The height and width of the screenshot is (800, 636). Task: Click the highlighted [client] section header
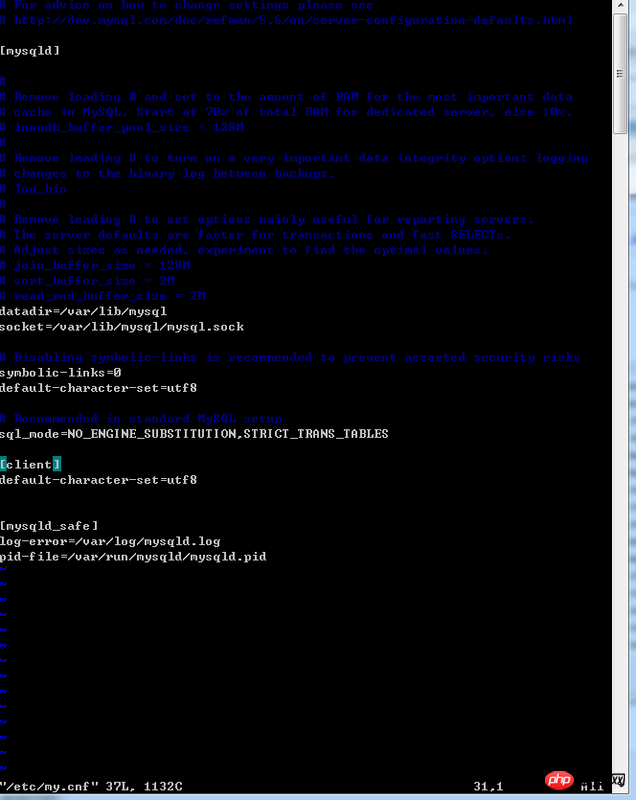click(31, 464)
